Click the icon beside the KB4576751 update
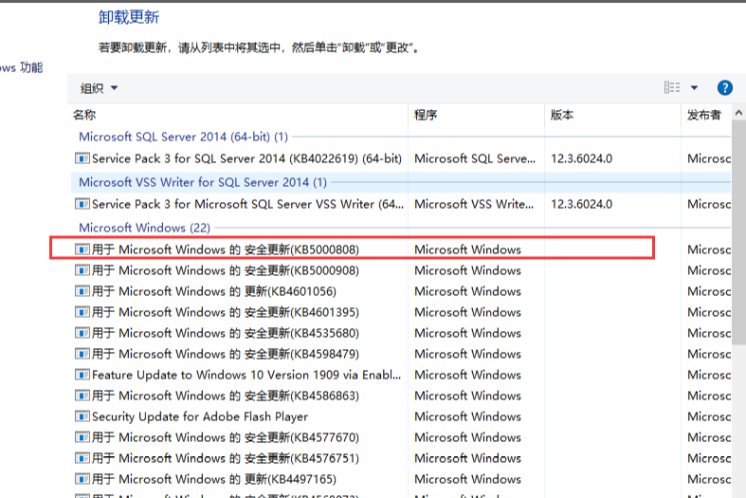746x498 pixels. [x=82, y=458]
